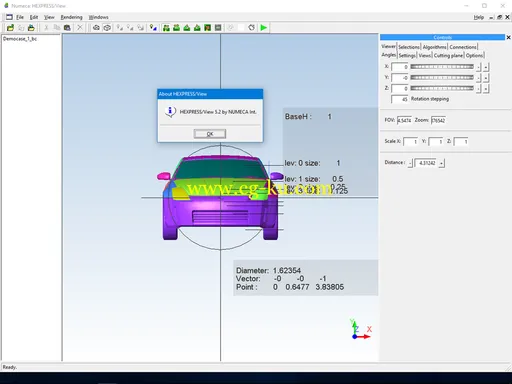Click the X angle slider

tap(442, 67)
